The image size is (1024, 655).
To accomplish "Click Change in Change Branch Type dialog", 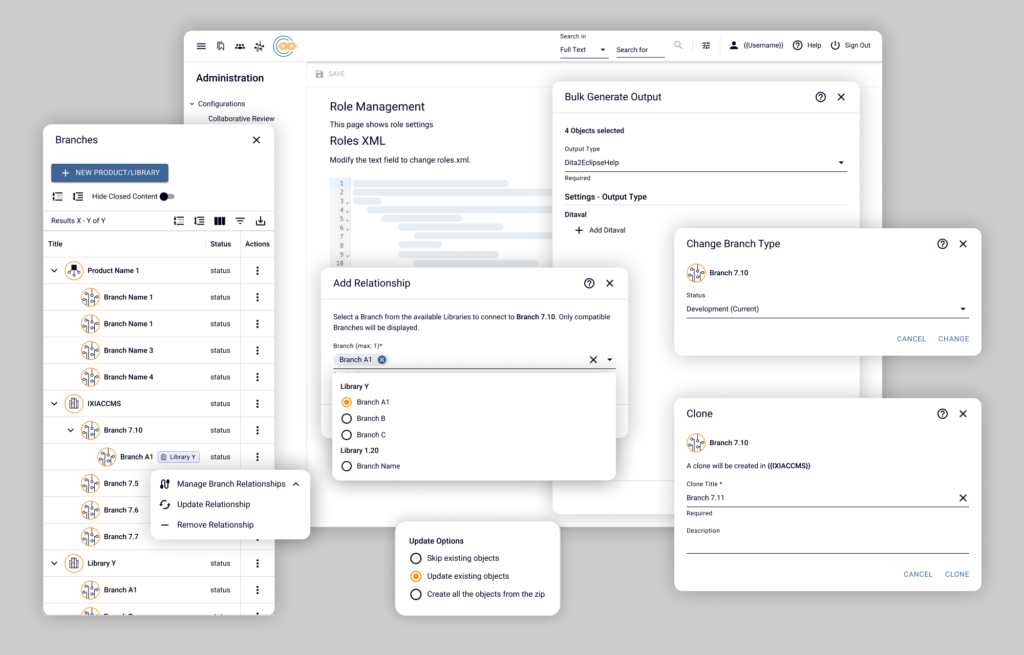I will (x=953, y=339).
